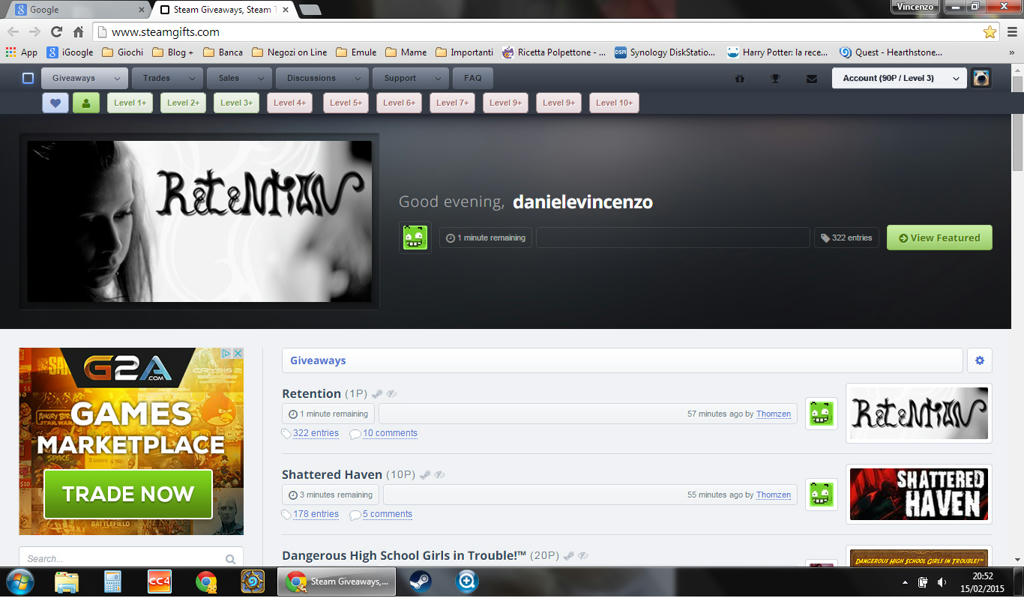Open the gift icon in navbar
This screenshot has width=1024, height=616.
(740, 78)
